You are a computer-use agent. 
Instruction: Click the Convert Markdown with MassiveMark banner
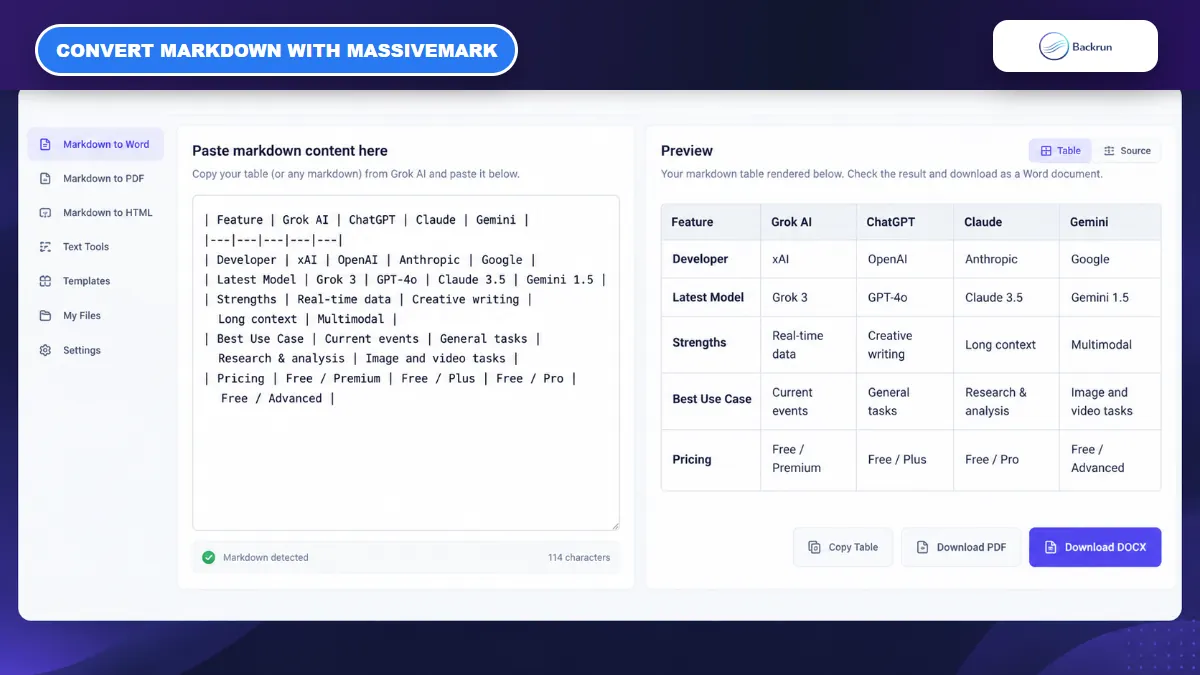click(x=276, y=50)
